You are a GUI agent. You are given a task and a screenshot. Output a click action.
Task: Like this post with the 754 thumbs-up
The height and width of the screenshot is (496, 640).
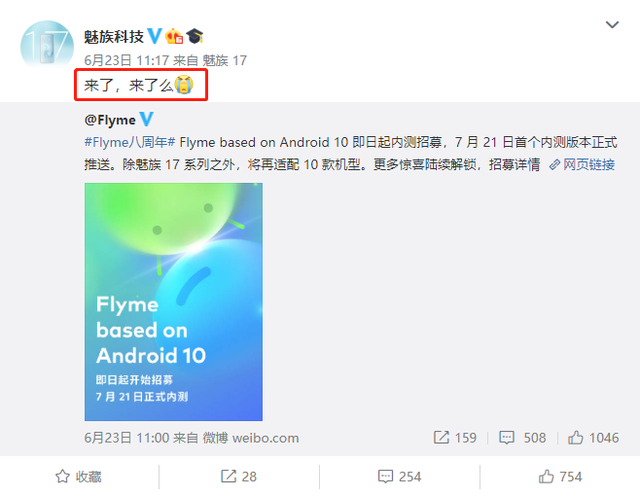pyautogui.click(x=560, y=476)
